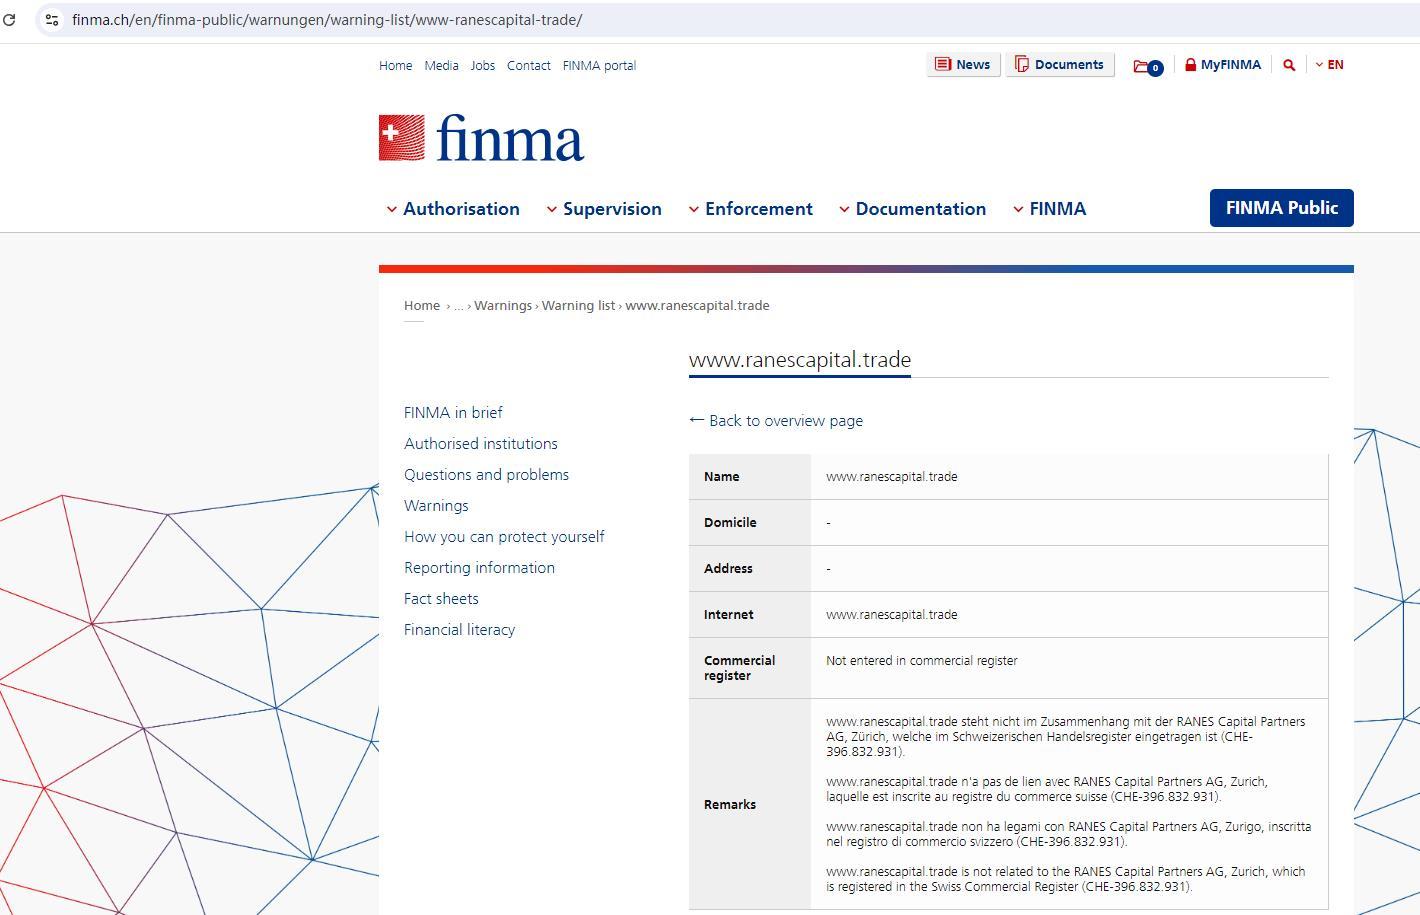
Task: Expand the Authorisation menu
Action: coord(453,209)
